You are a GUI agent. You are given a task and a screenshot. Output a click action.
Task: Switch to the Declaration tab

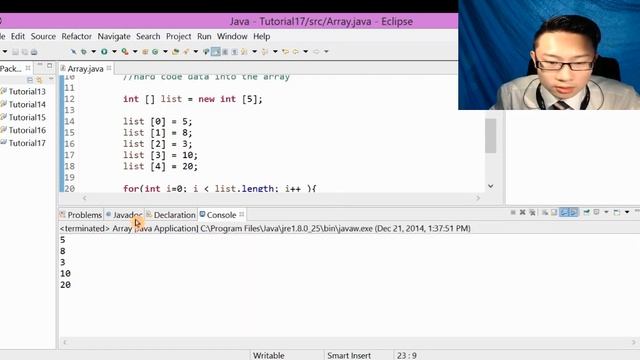point(171,215)
